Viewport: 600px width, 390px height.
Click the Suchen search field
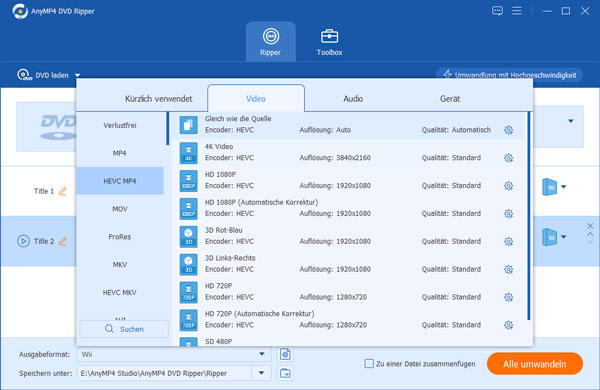[124, 329]
